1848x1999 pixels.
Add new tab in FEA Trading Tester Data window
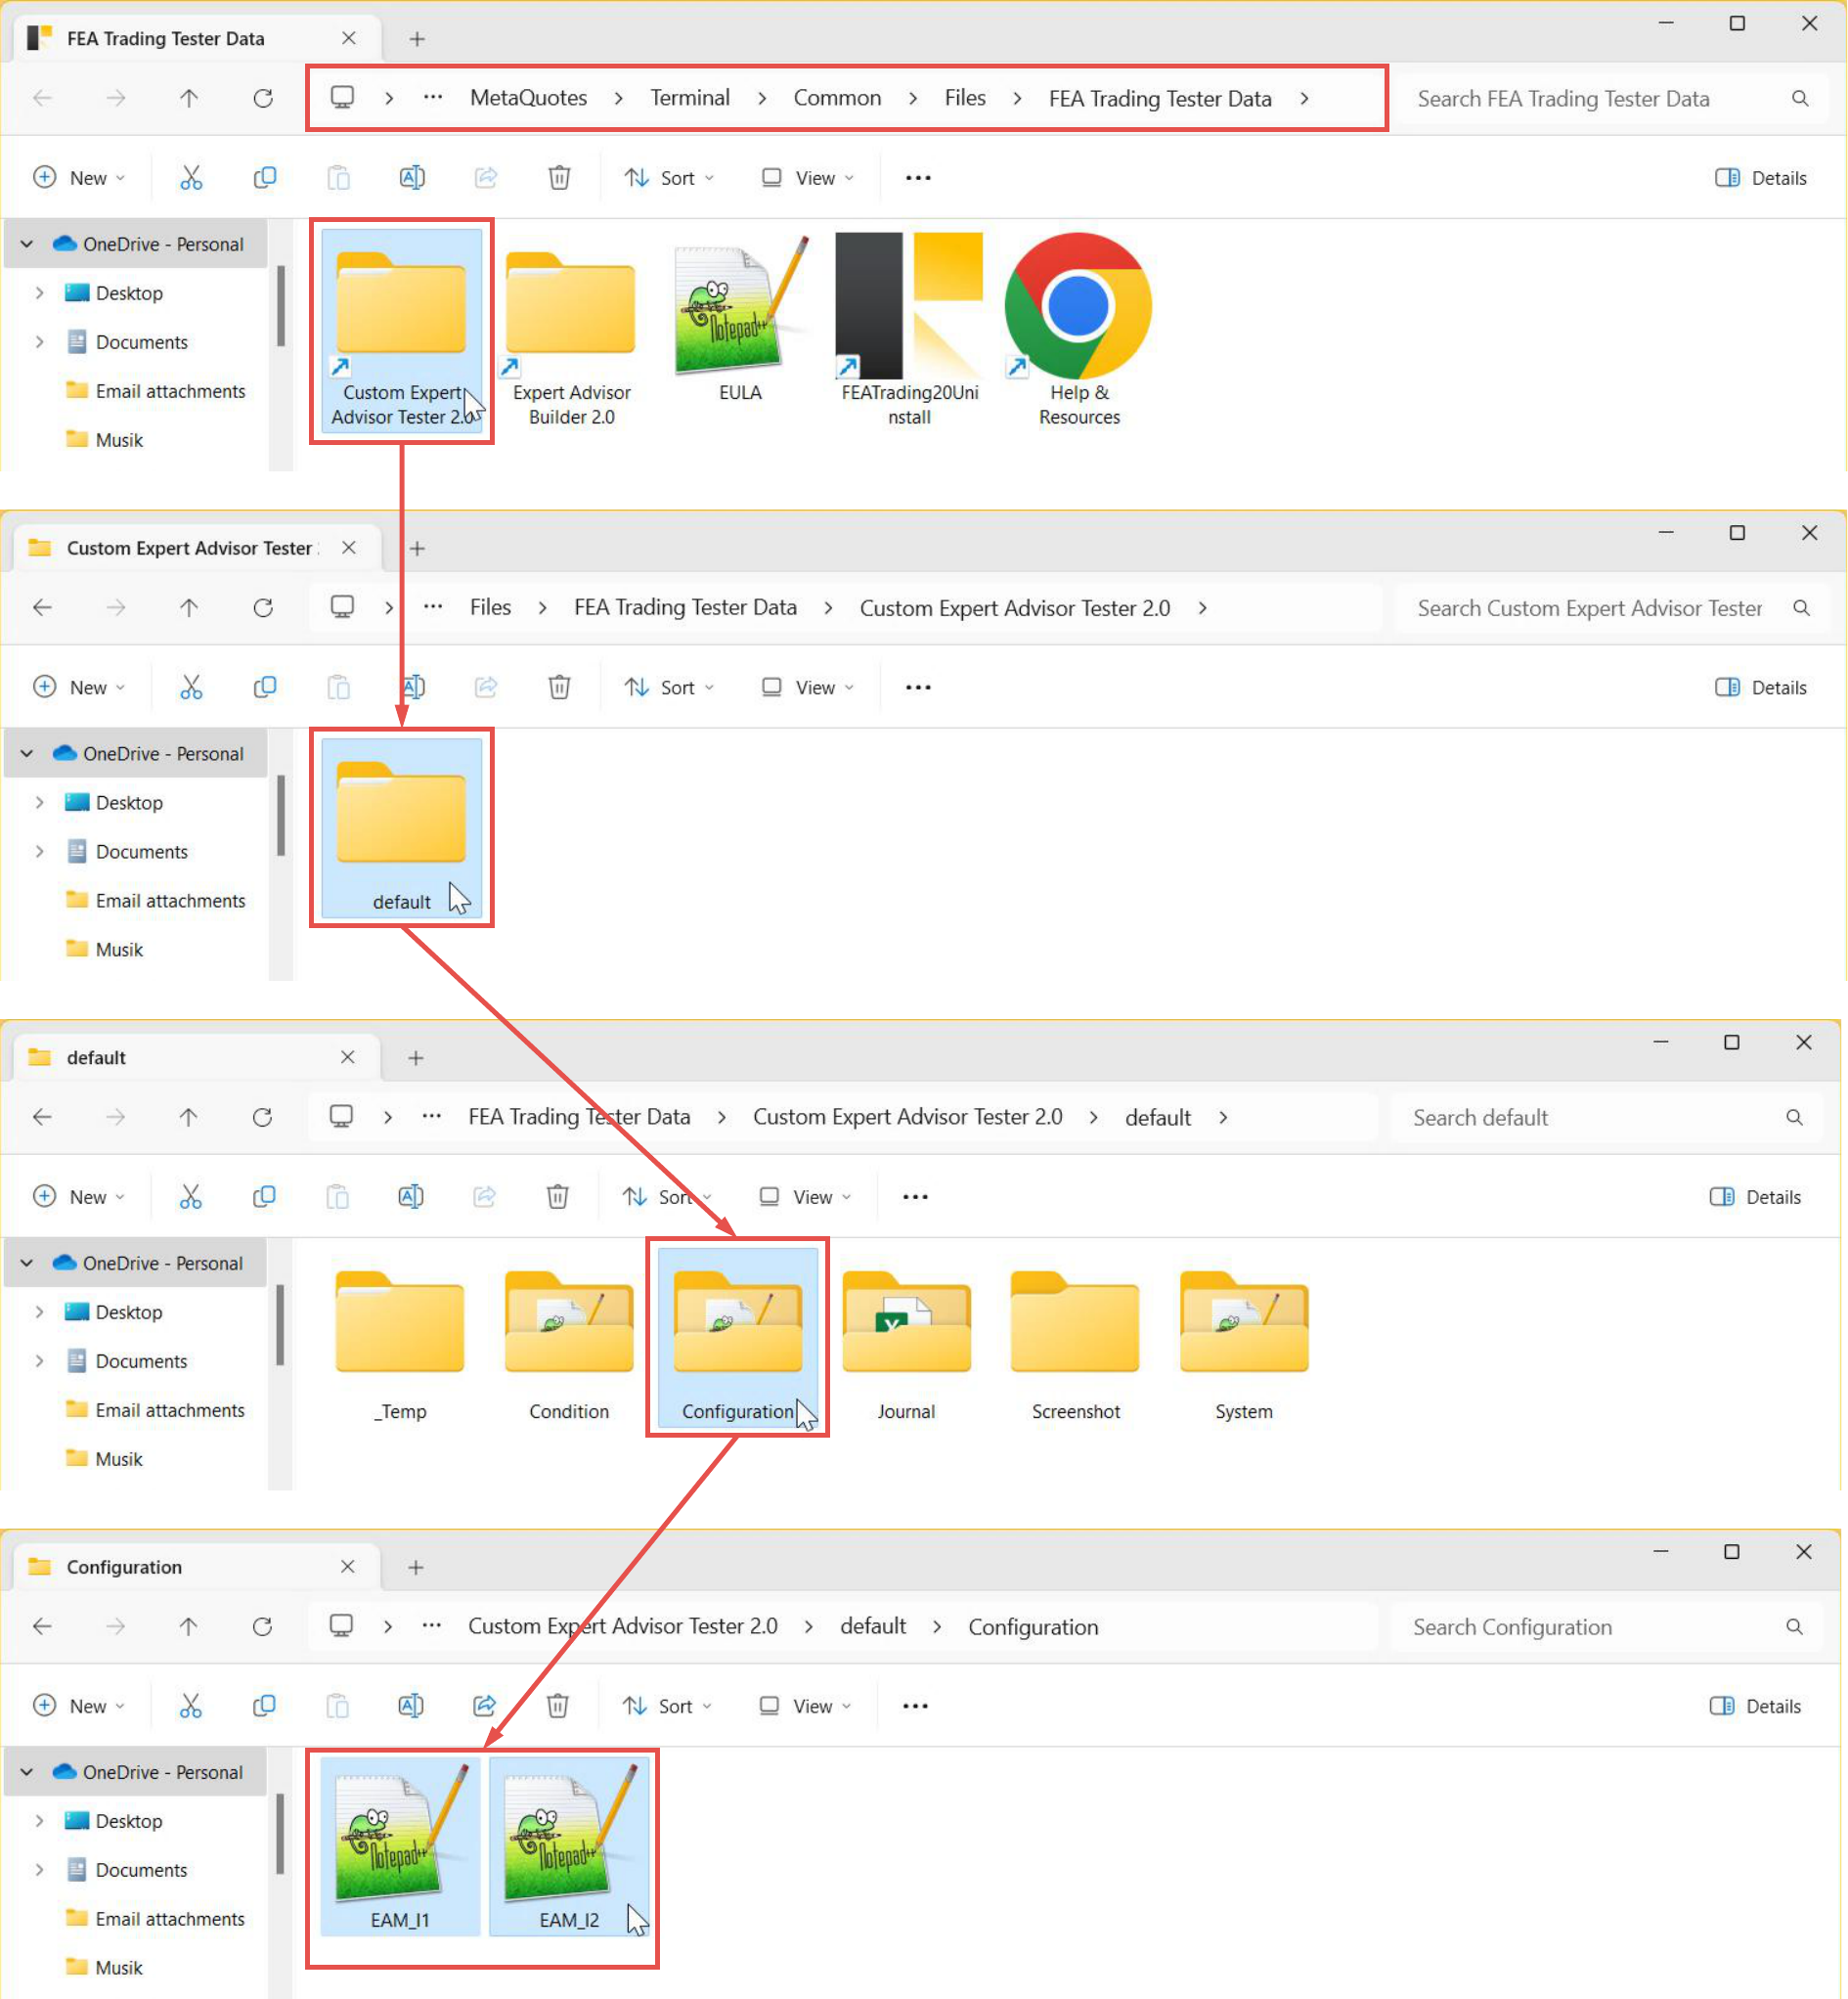coord(417,39)
